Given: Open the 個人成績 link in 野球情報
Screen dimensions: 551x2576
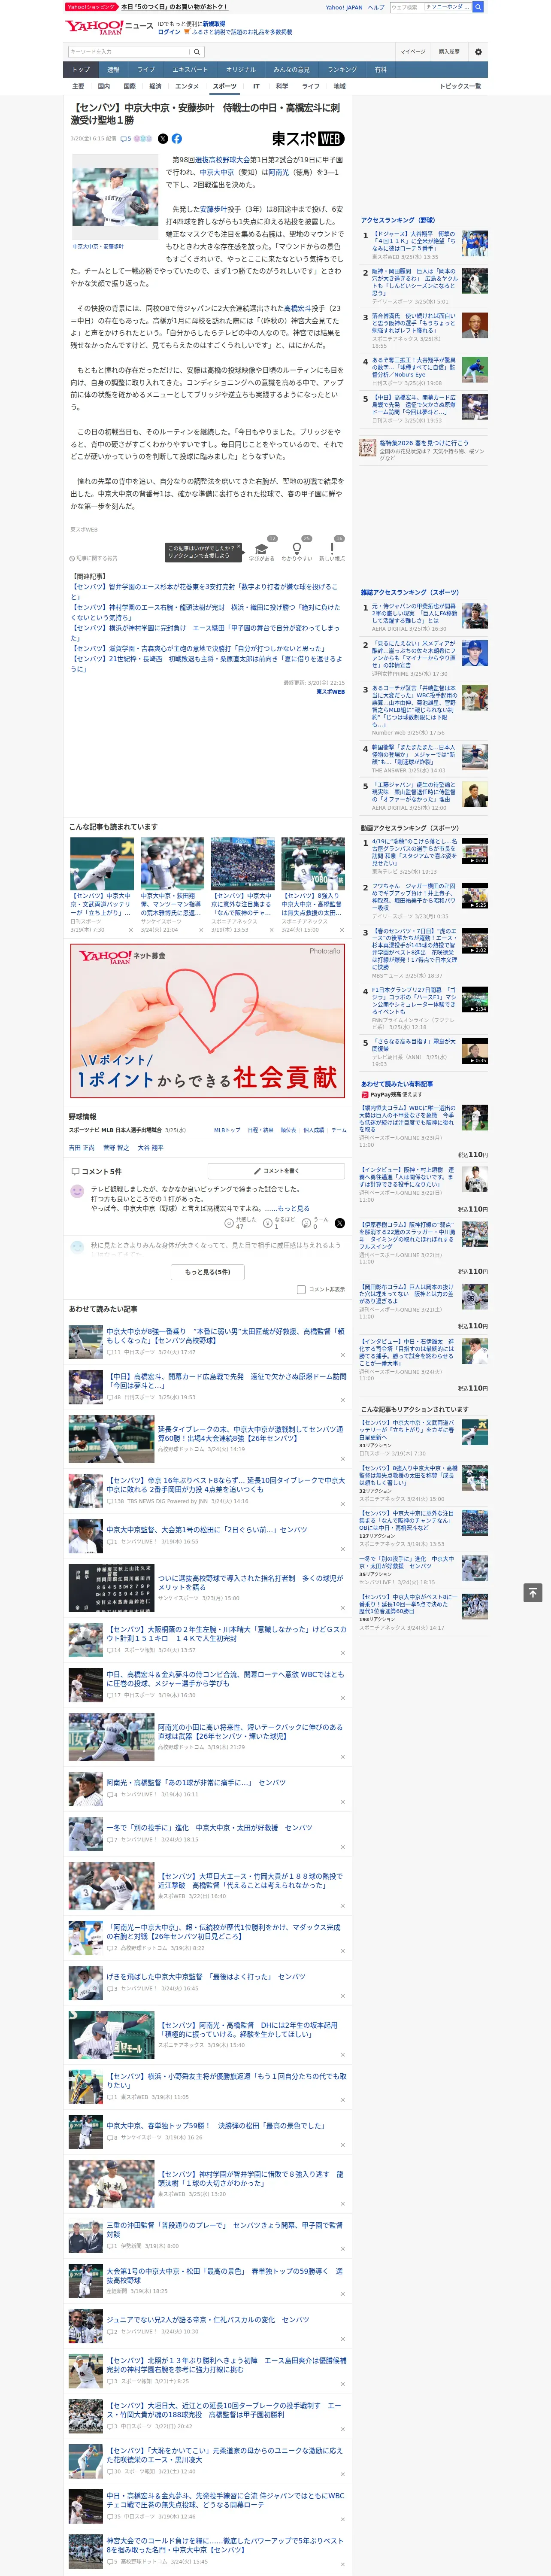Looking at the screenshot, I should click(x=314, y=1130).
